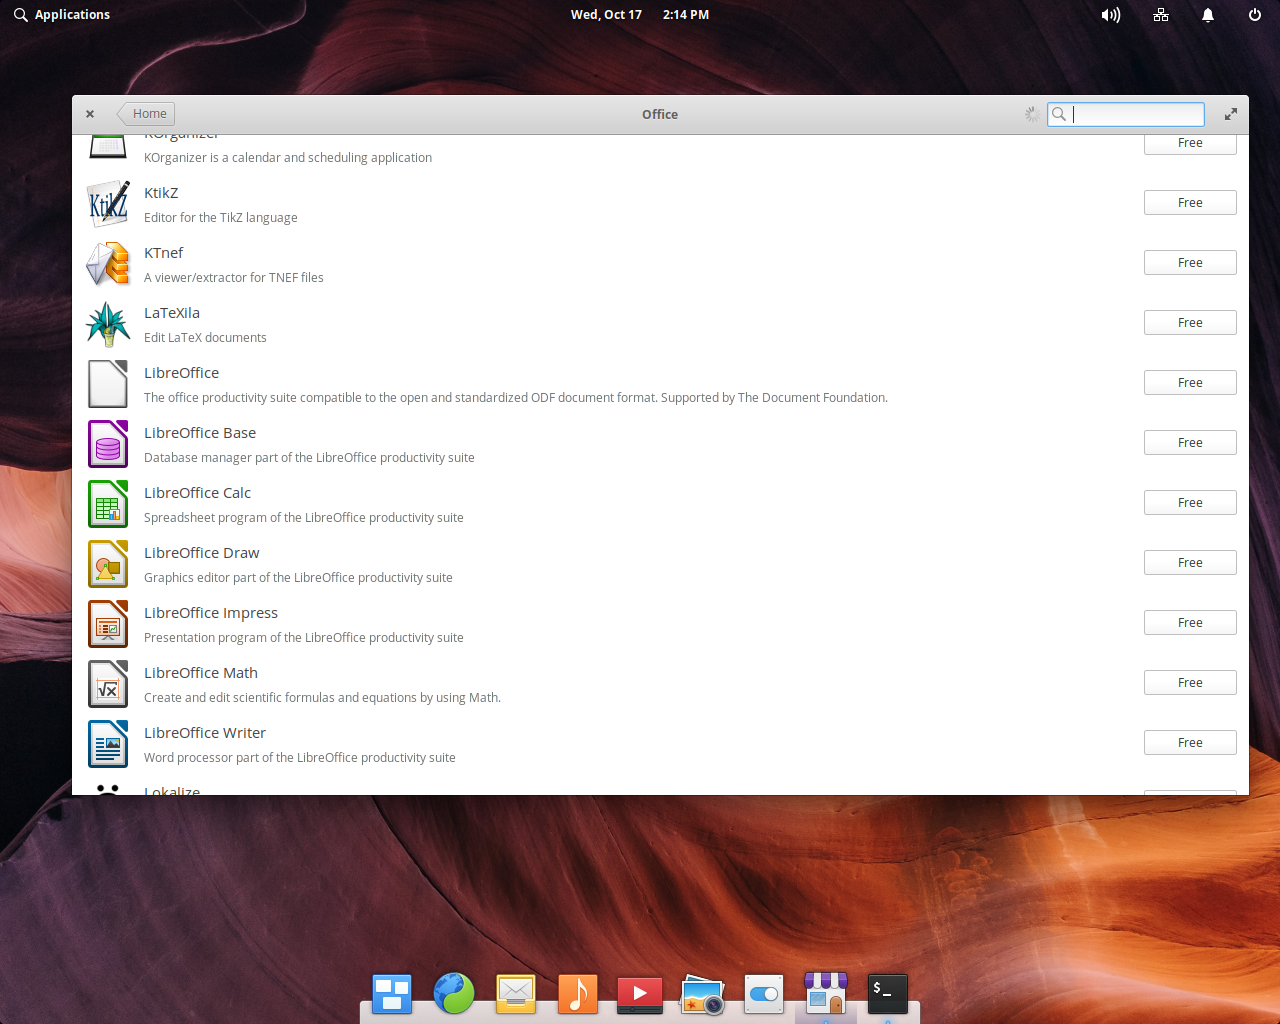Go back to Home
The image size is (1280, 1024).
(147, 114)
